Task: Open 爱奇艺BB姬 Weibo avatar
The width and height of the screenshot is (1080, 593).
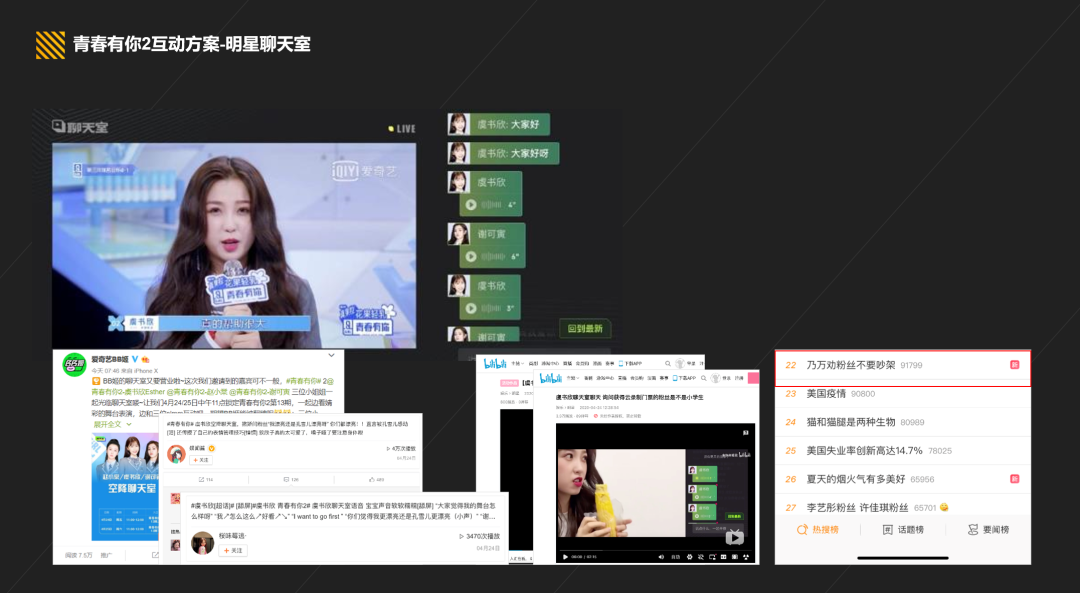Action: click(74, 364)
